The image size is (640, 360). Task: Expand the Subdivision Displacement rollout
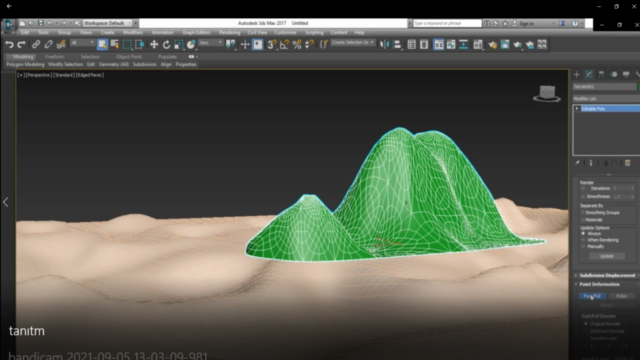pos(607,276)
